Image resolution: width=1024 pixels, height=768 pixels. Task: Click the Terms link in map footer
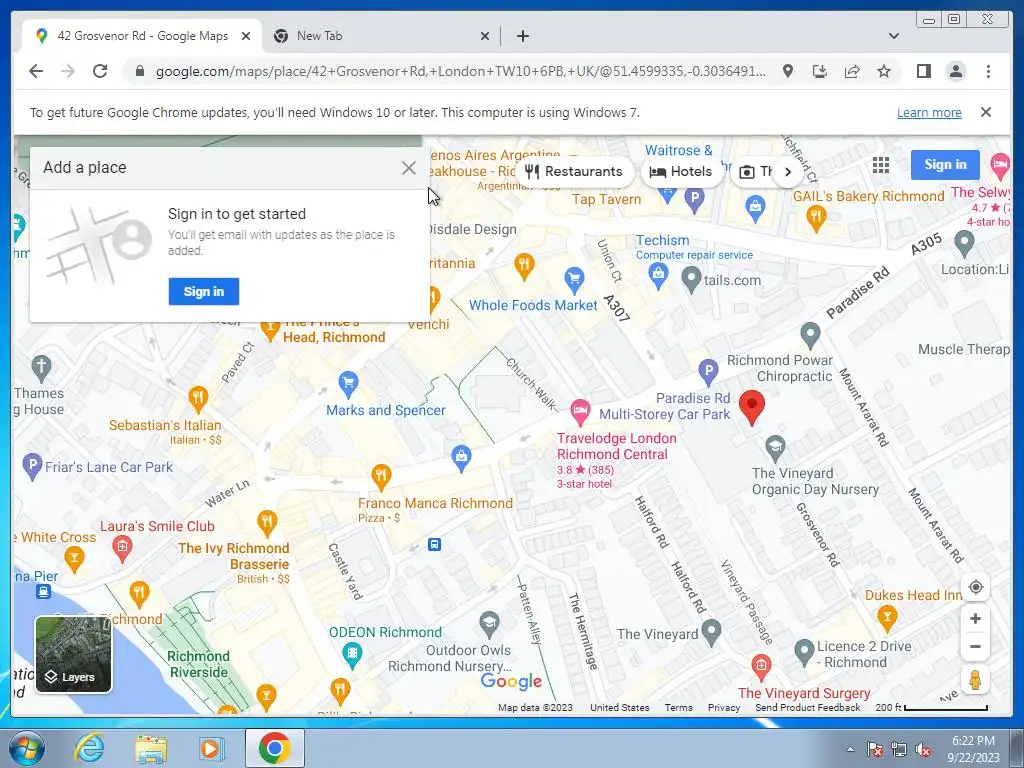[679, 707]
